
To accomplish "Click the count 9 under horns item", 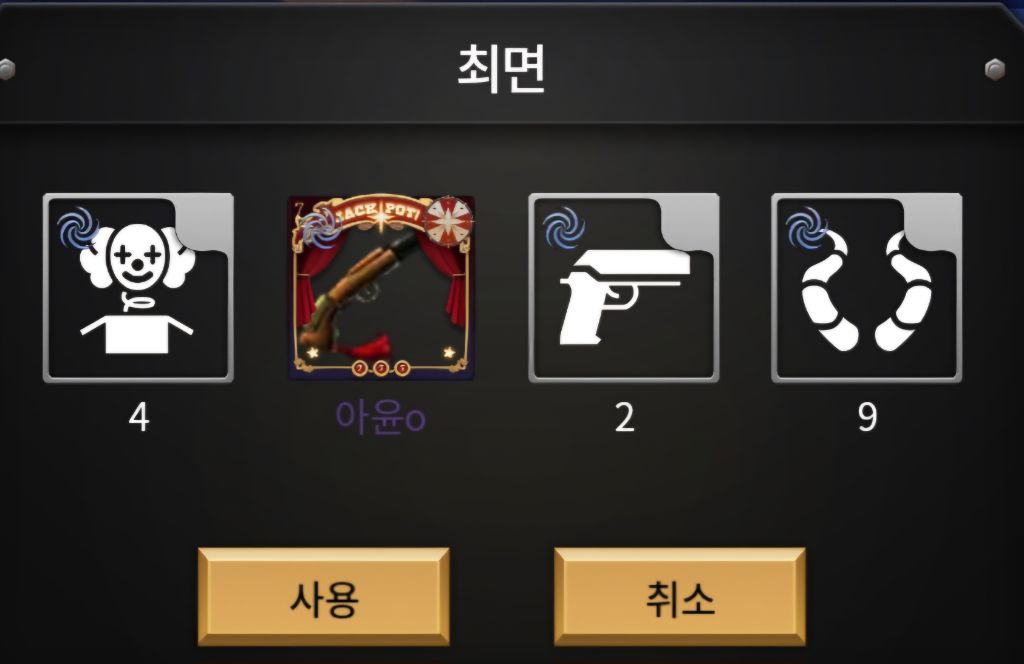I will [x=867, y=418].
